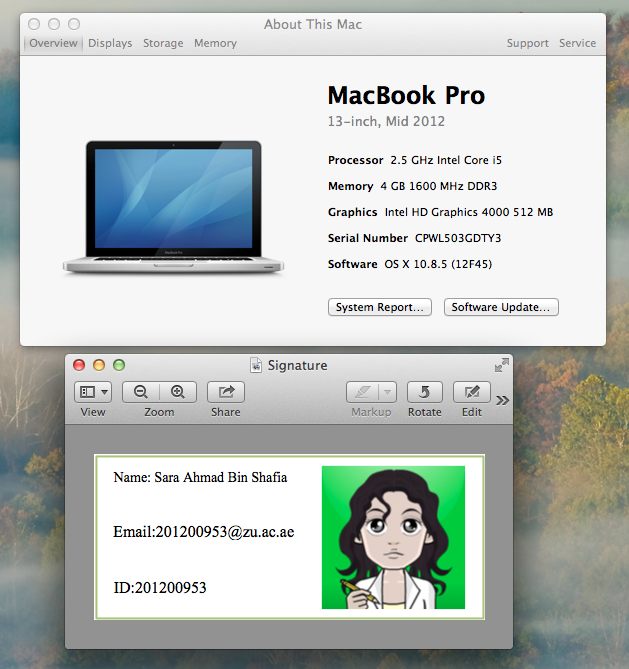This screenshot has height=669, width=629.
Task: Enter full screen in the Signature window
Action: point(502,365)
